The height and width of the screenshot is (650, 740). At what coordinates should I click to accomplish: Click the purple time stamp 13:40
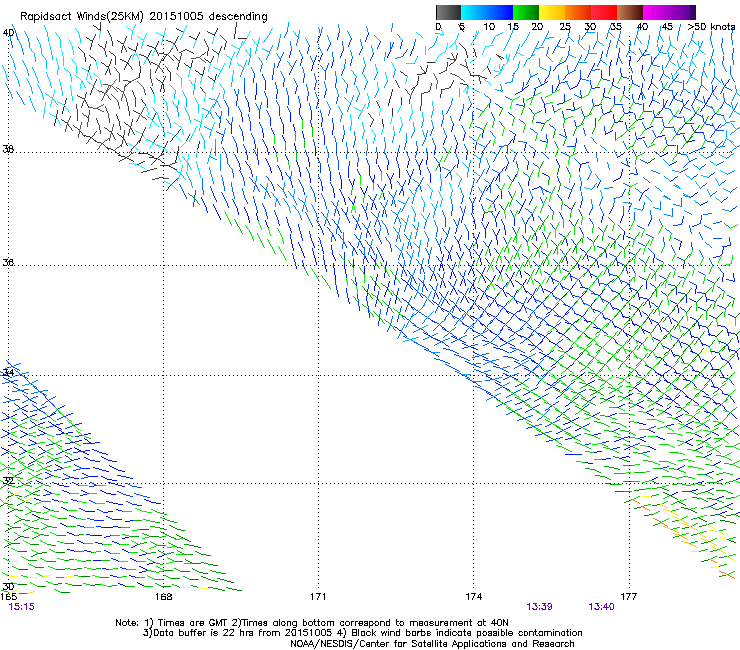pyautogui.click(x=601, y=607)
